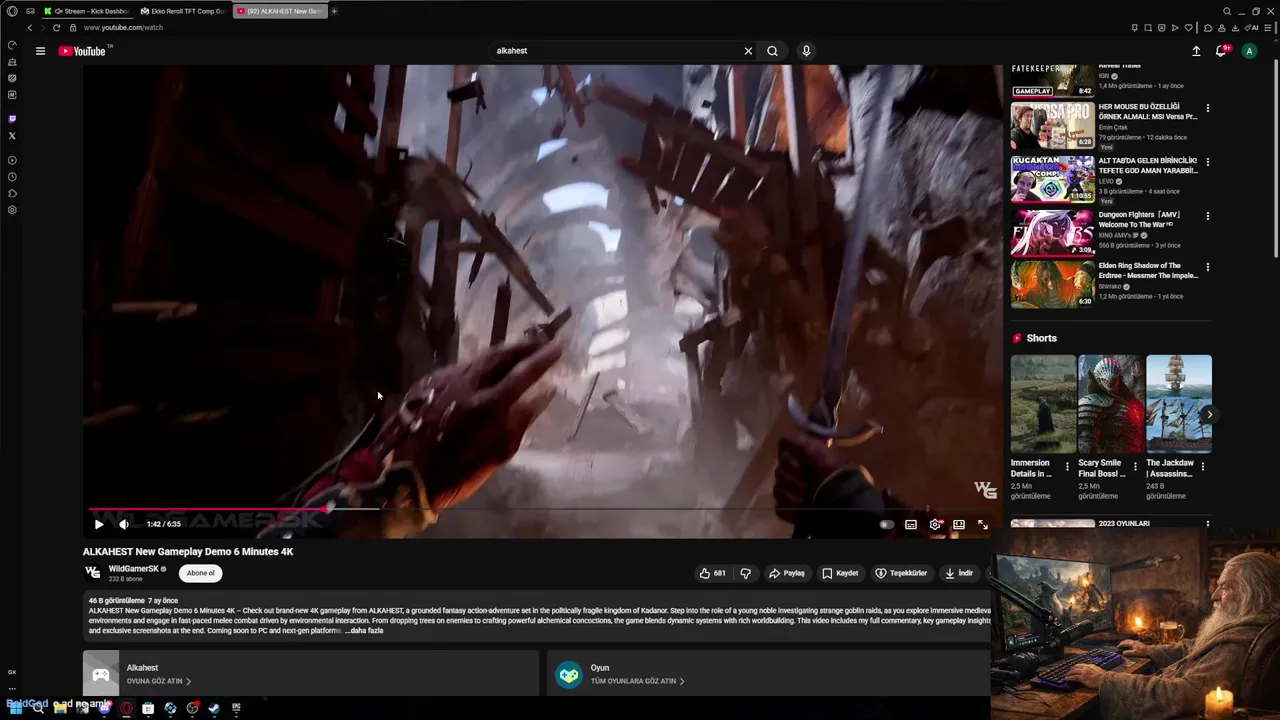The height and width of the screenshot is (720, 1280).
Task: Open the sidebar player icon
Action: click(x=12, y=160)
